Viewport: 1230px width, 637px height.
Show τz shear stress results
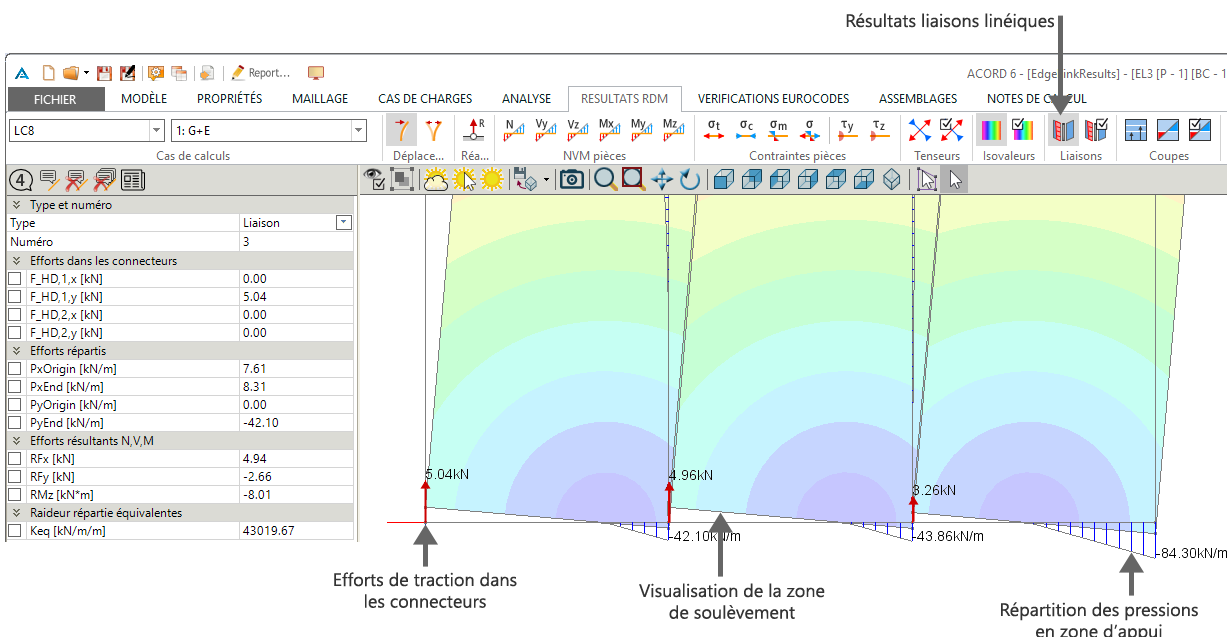click(x=878, y=129)
